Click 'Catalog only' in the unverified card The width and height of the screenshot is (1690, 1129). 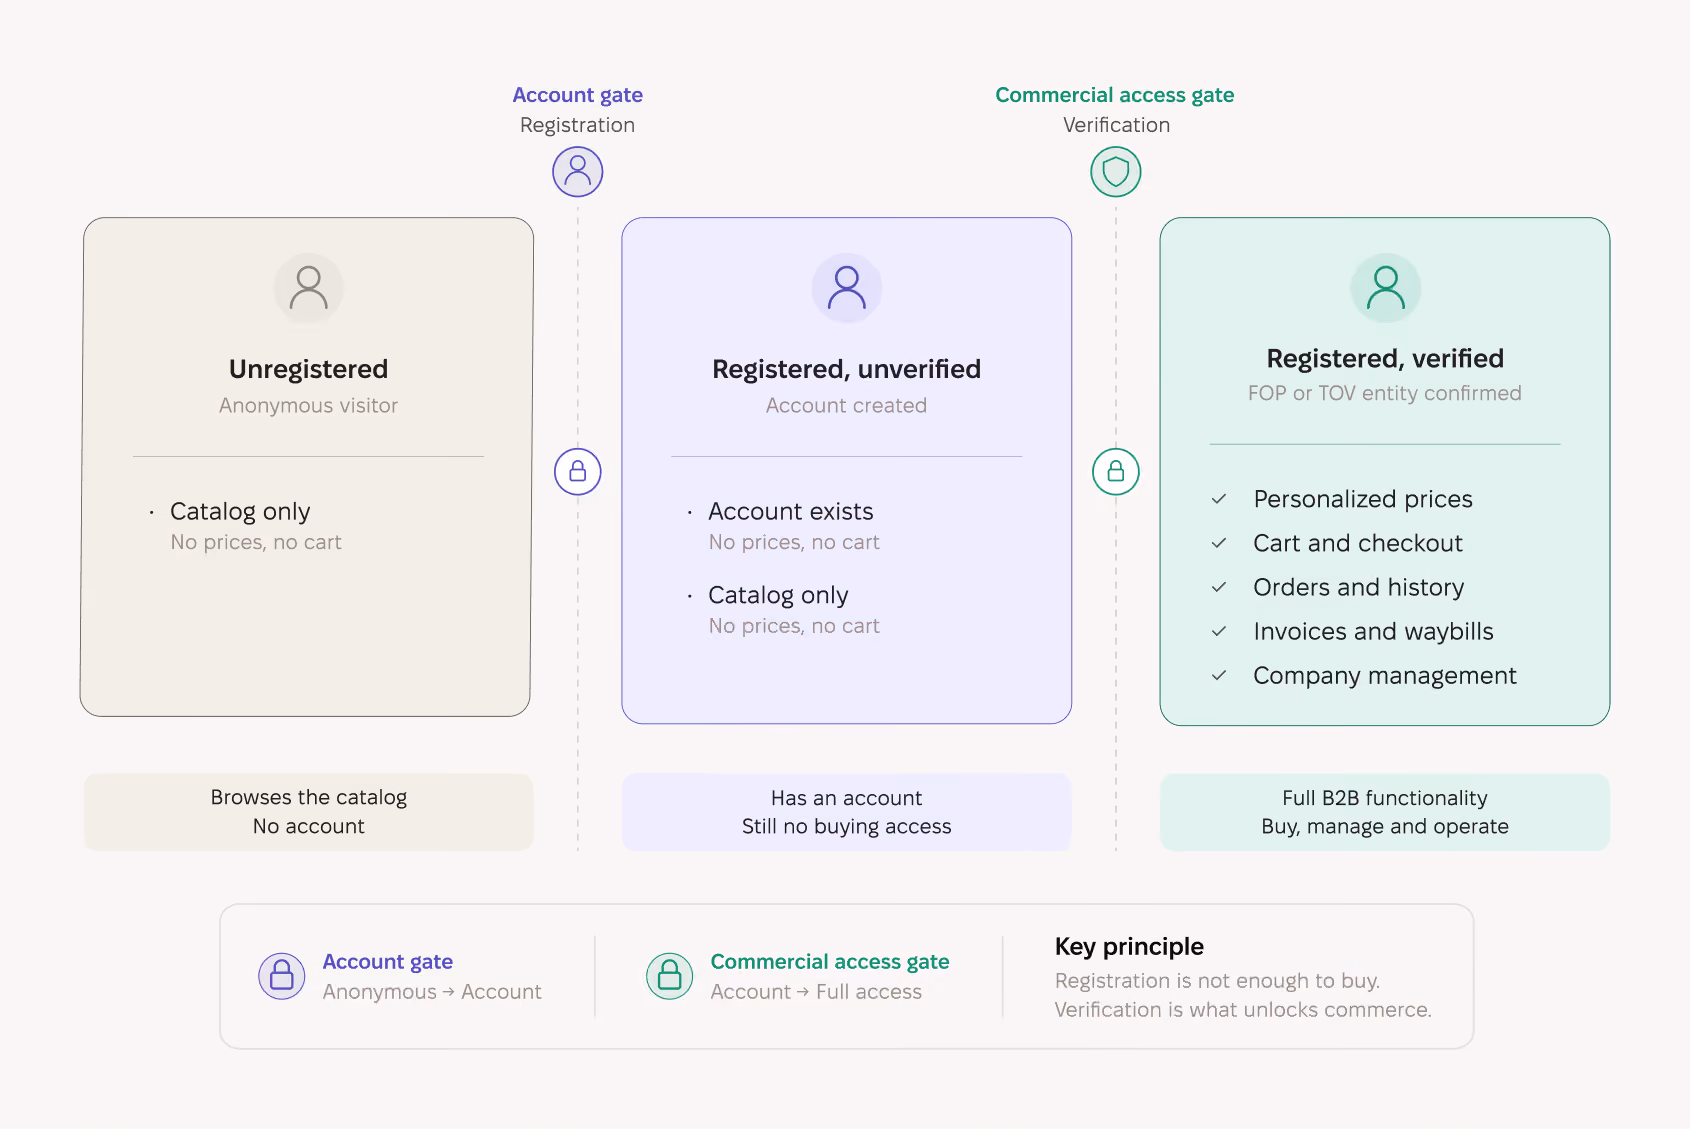(x=778, y=595)
